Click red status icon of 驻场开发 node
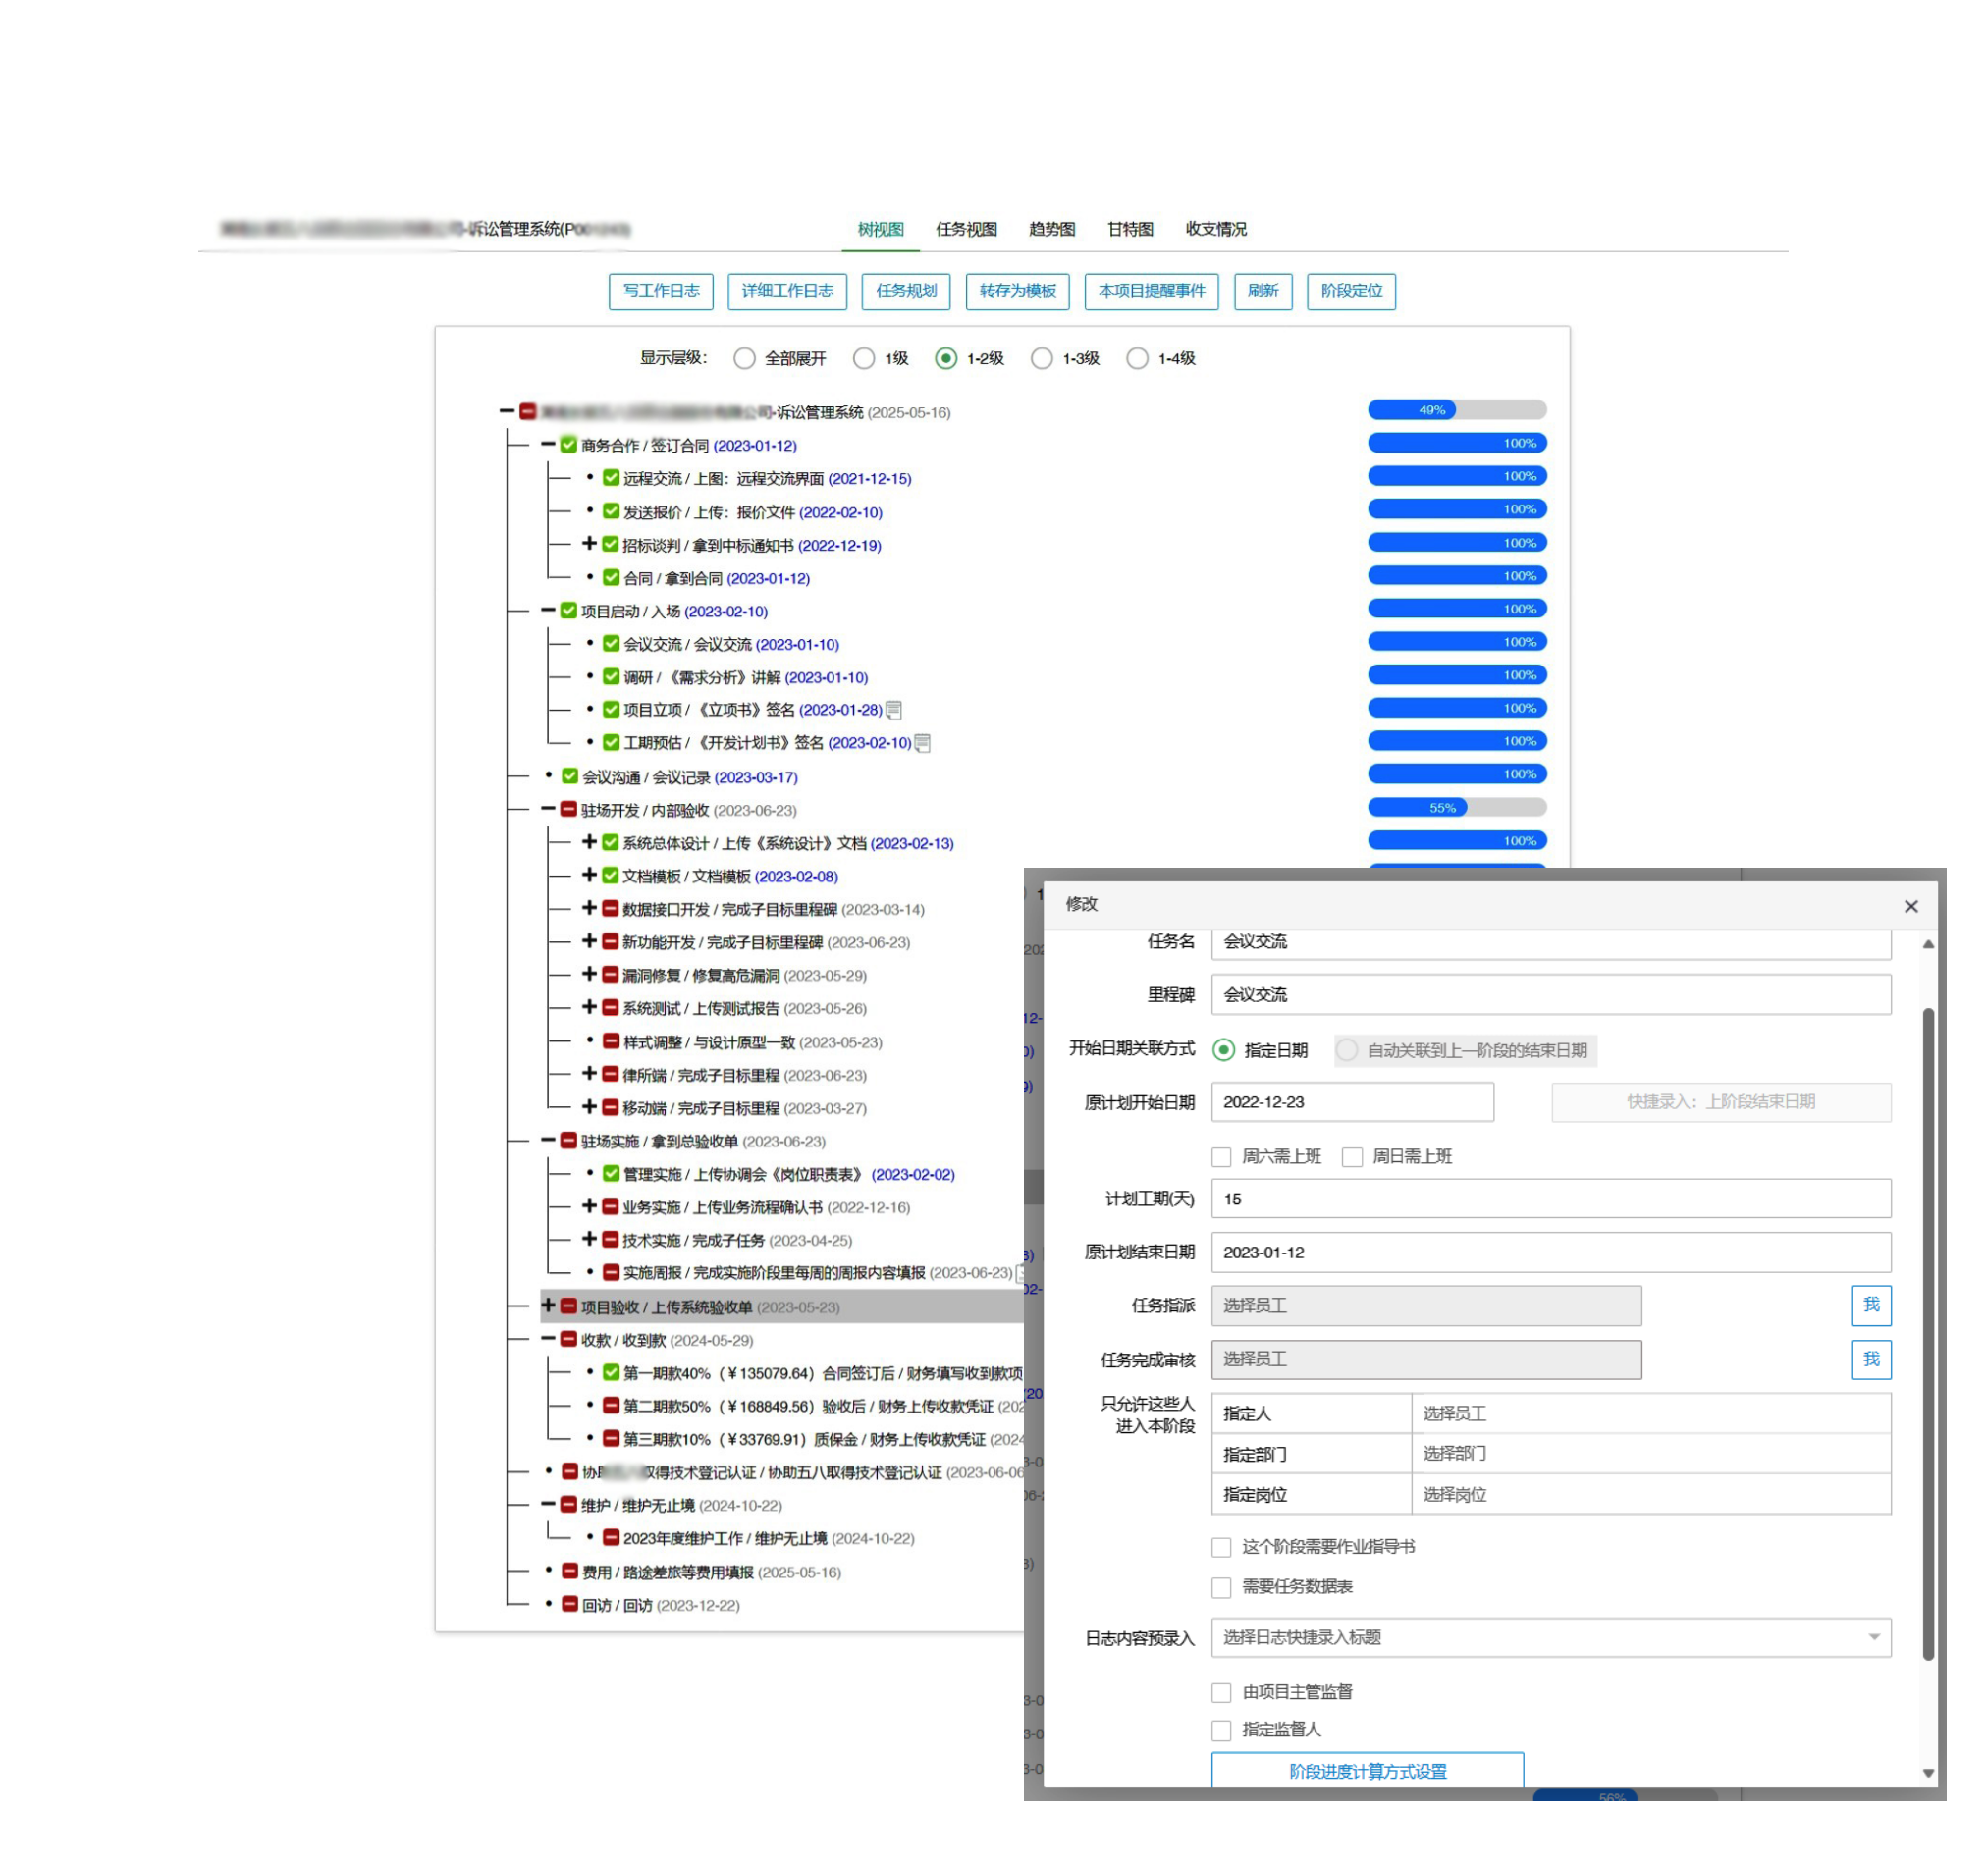 click(568, 810)
